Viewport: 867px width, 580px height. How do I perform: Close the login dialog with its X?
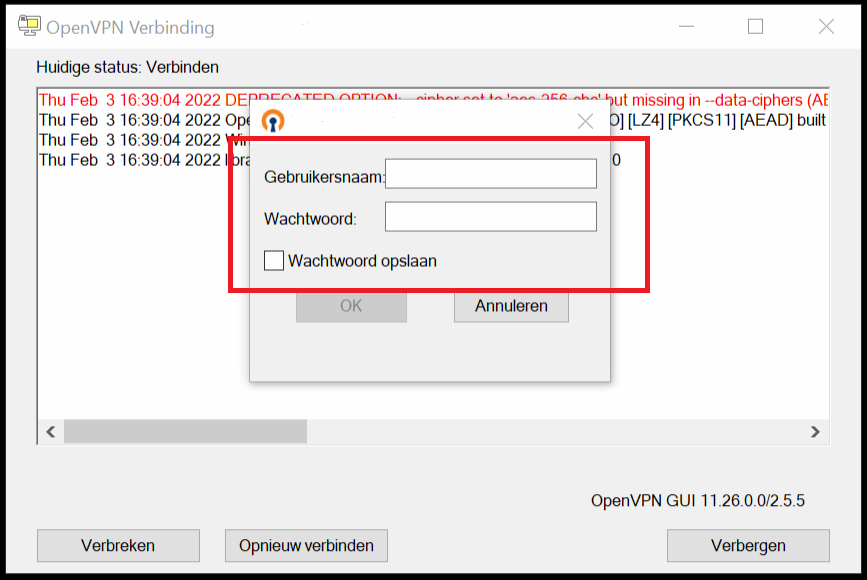point(586,122)
